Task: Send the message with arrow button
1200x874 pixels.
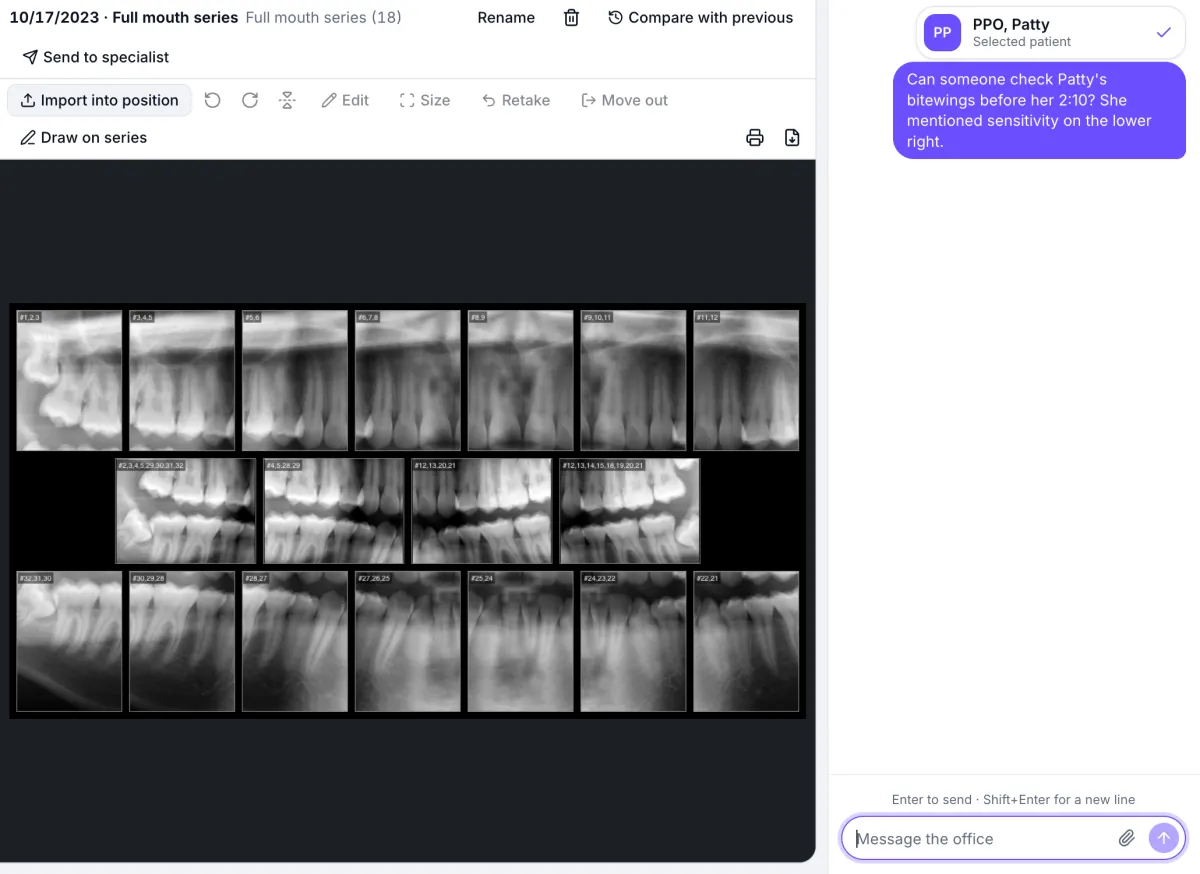Action: (1163, 838)
